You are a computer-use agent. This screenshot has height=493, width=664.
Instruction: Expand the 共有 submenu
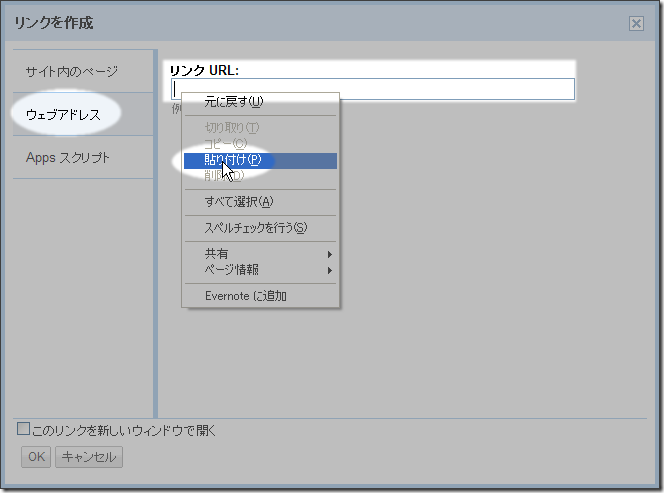pyautogui.click(x=260, y=254)
